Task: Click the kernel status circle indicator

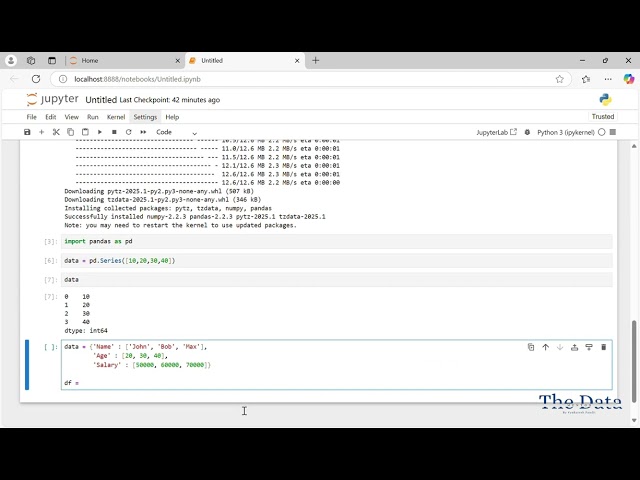Action: pyautogui.click(x=602, y=132)
